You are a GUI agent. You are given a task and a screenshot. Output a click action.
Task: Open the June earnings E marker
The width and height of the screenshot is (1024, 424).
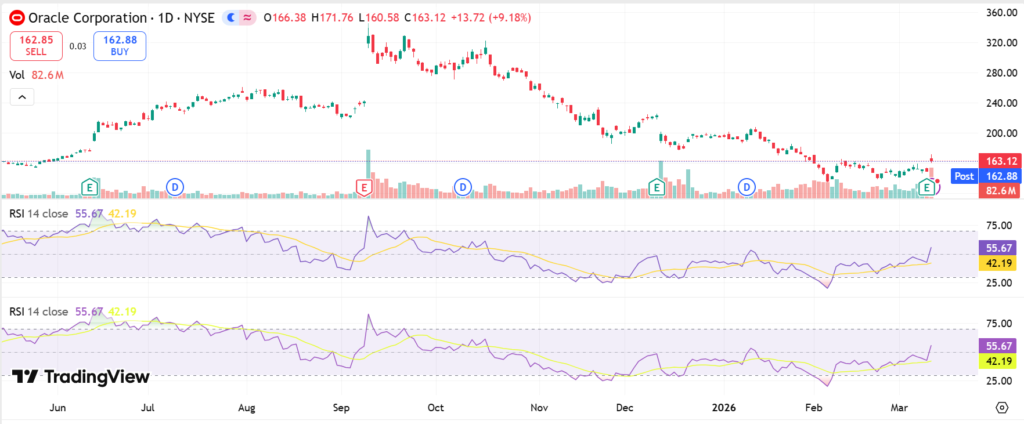[x=90, y=187]
